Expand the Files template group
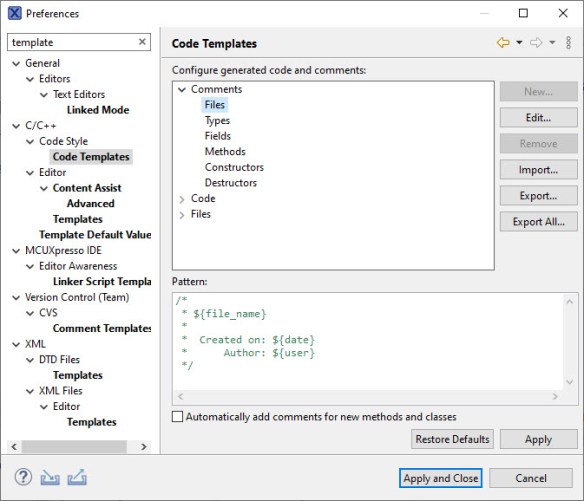 (x=182, y=215)
